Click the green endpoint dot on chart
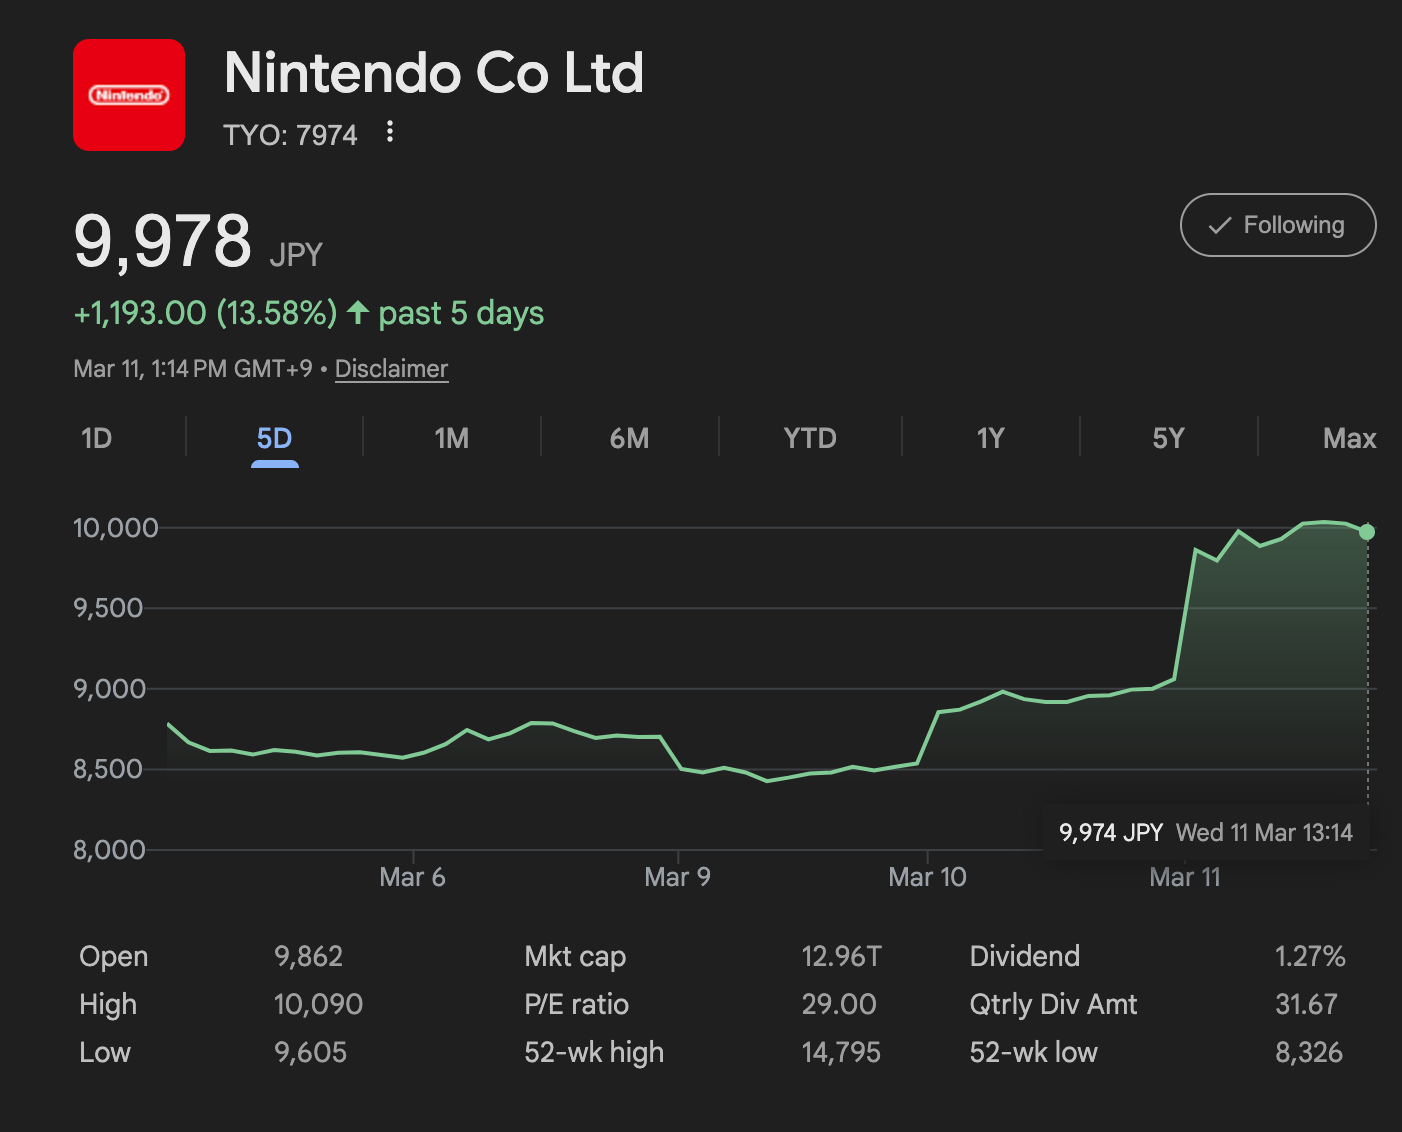The image size is (1402, 1132). (x=1367, y=532)
